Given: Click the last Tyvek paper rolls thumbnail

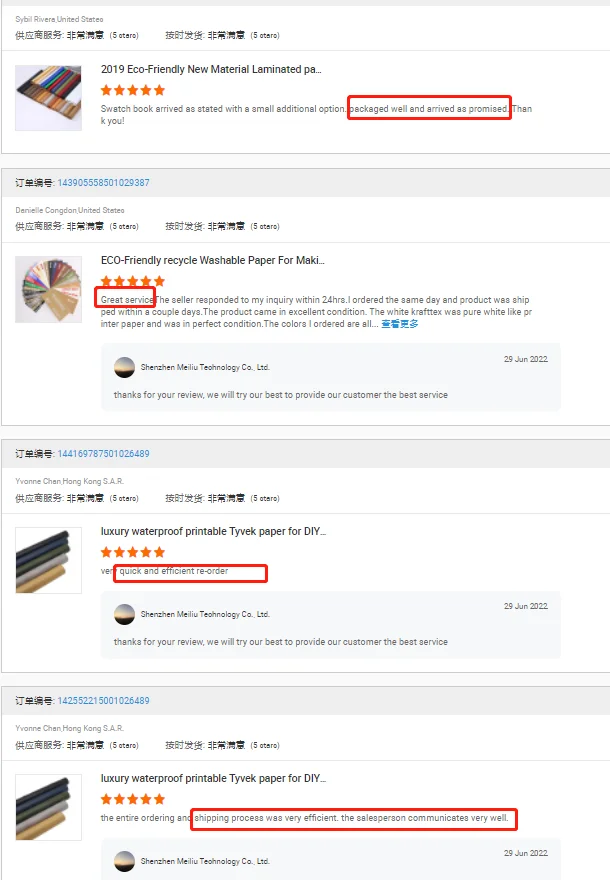Looking at the screenshot, I should click(x=48, y=807).
